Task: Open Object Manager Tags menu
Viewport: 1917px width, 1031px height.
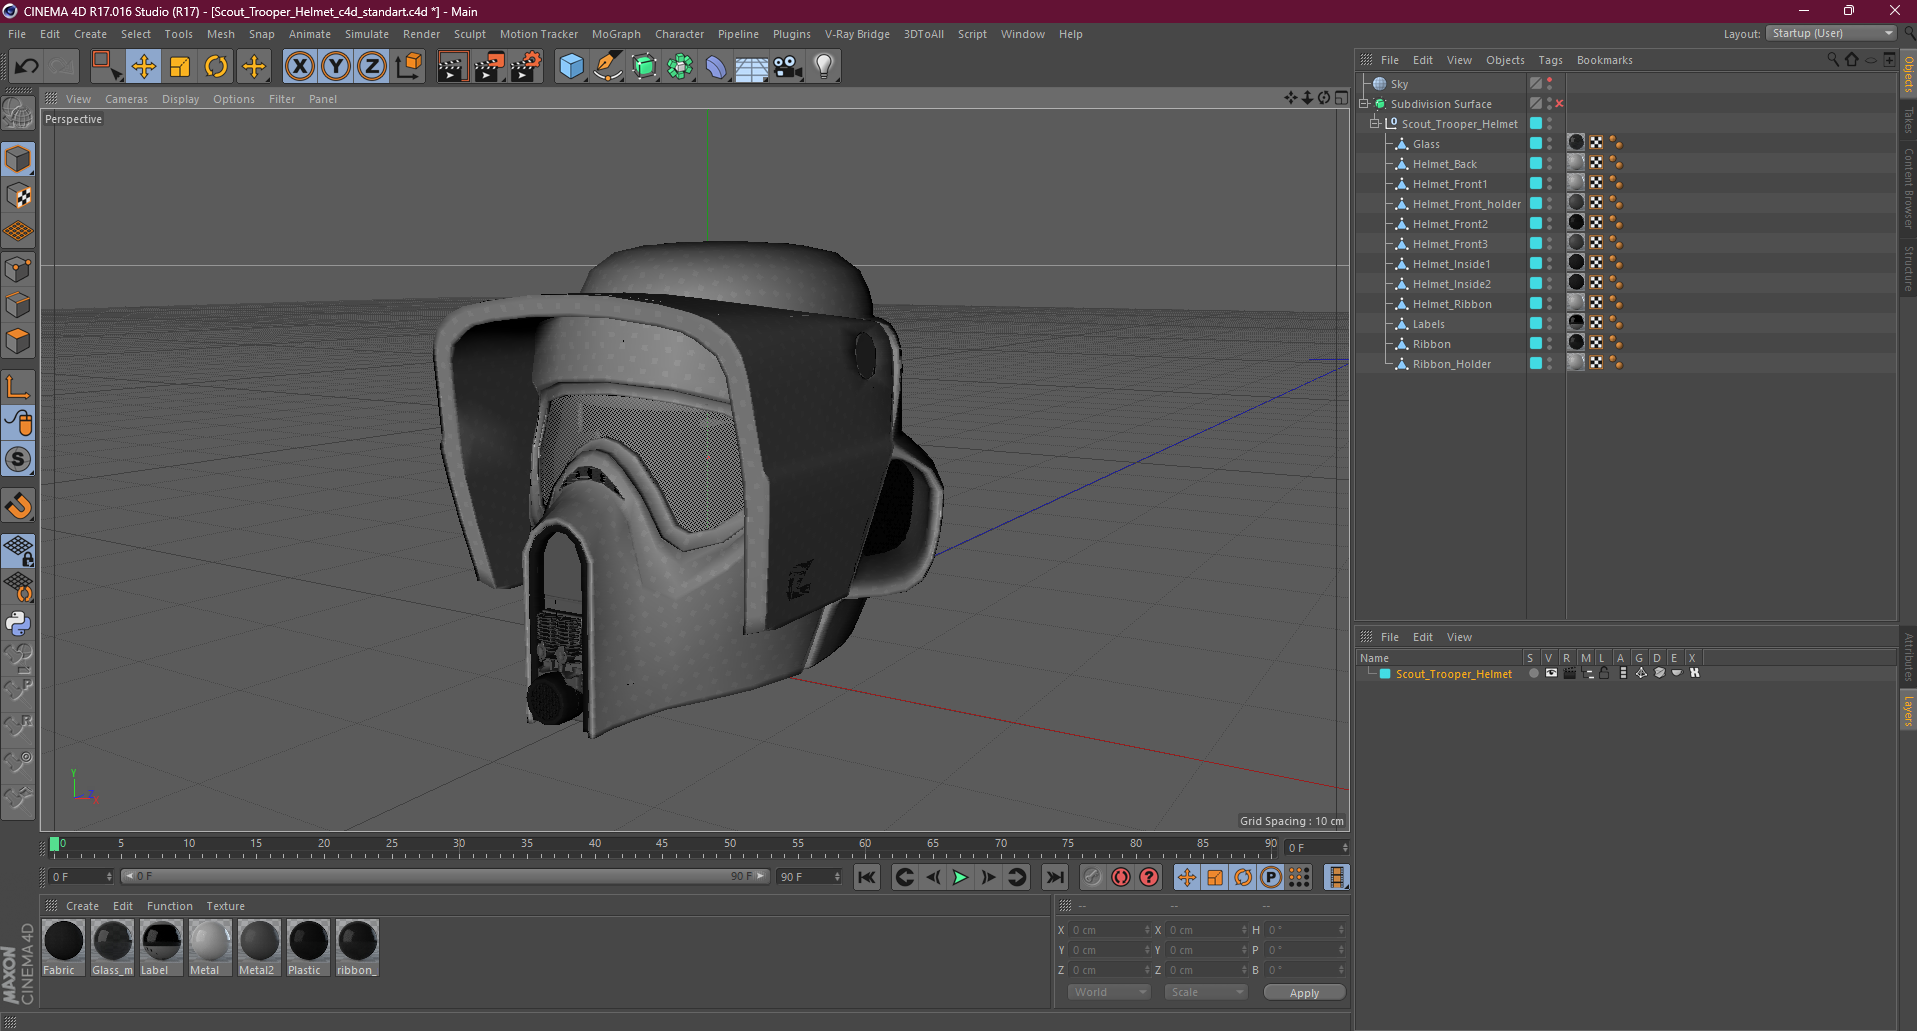Action: coord(1550,60)
